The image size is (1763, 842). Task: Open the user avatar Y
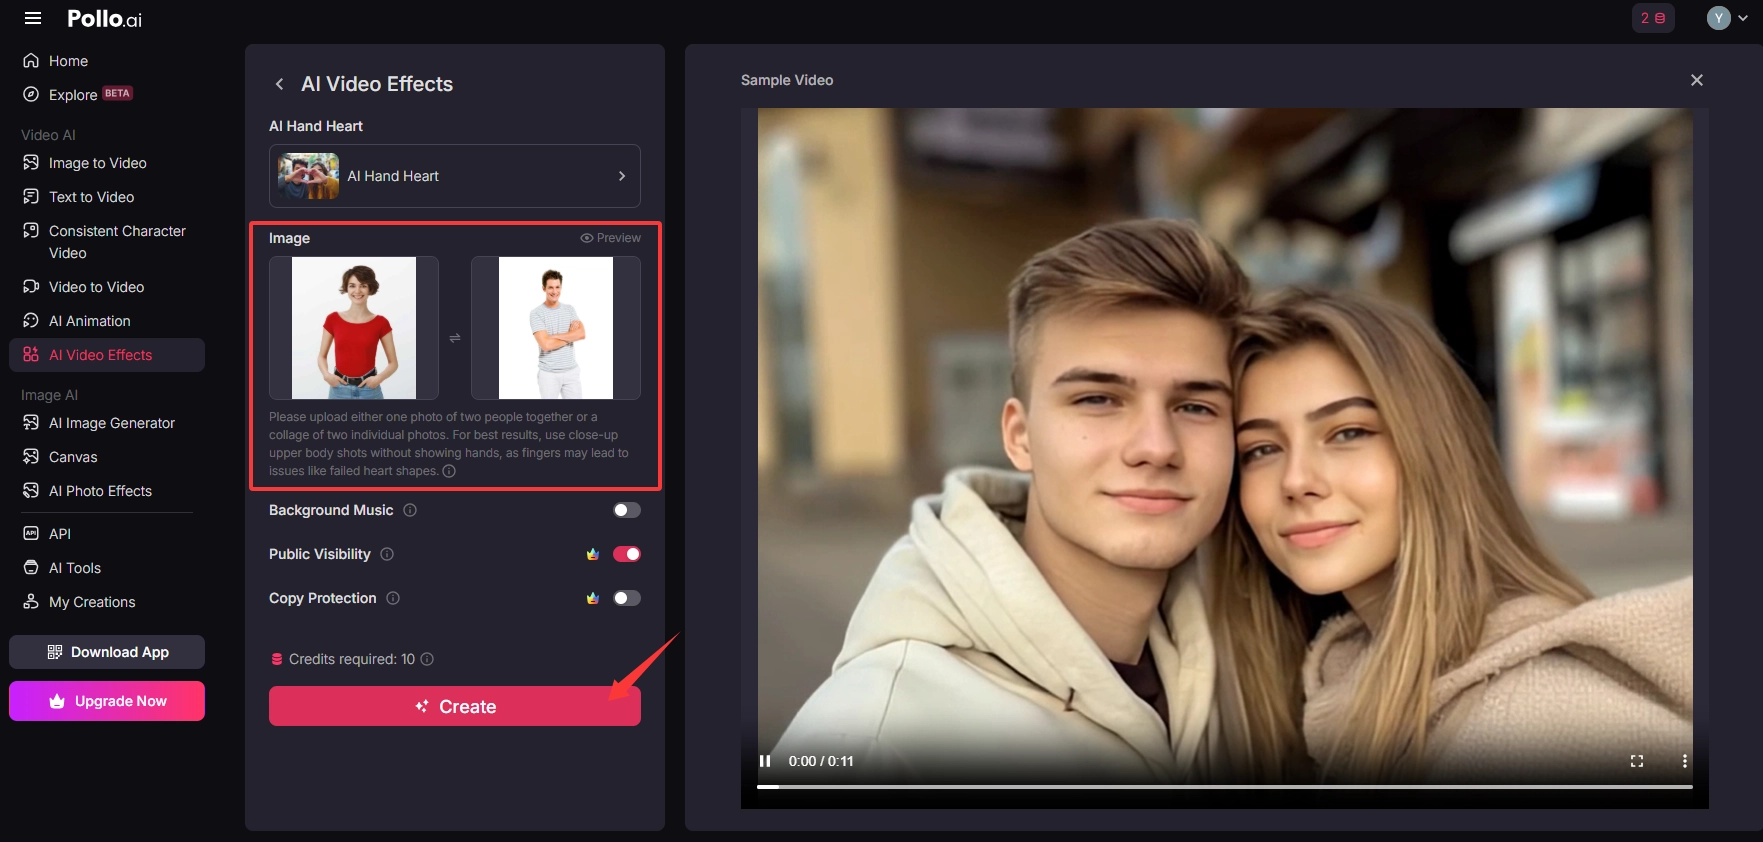point(1718,18)
